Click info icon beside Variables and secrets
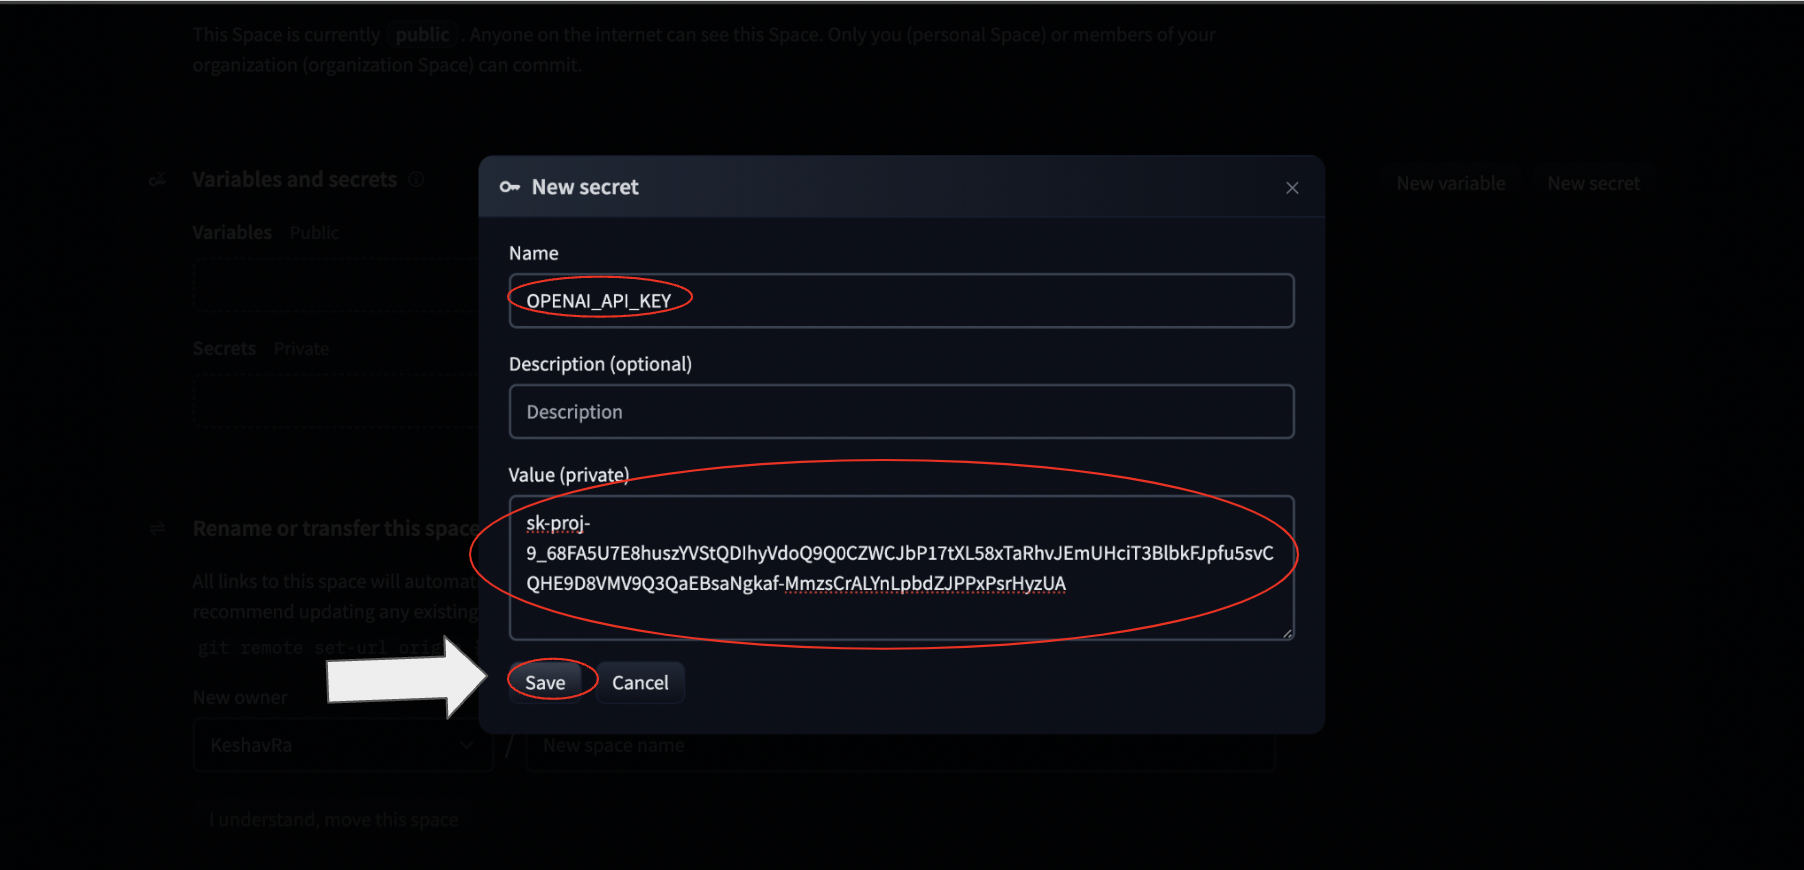 pyautogui.click(x=416, y=180)
